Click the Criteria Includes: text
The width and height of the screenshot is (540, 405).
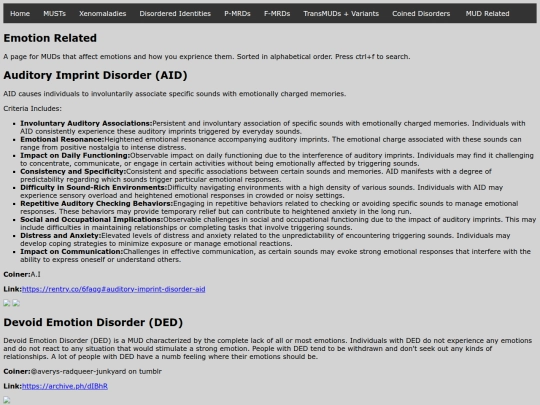coord(32,108)
